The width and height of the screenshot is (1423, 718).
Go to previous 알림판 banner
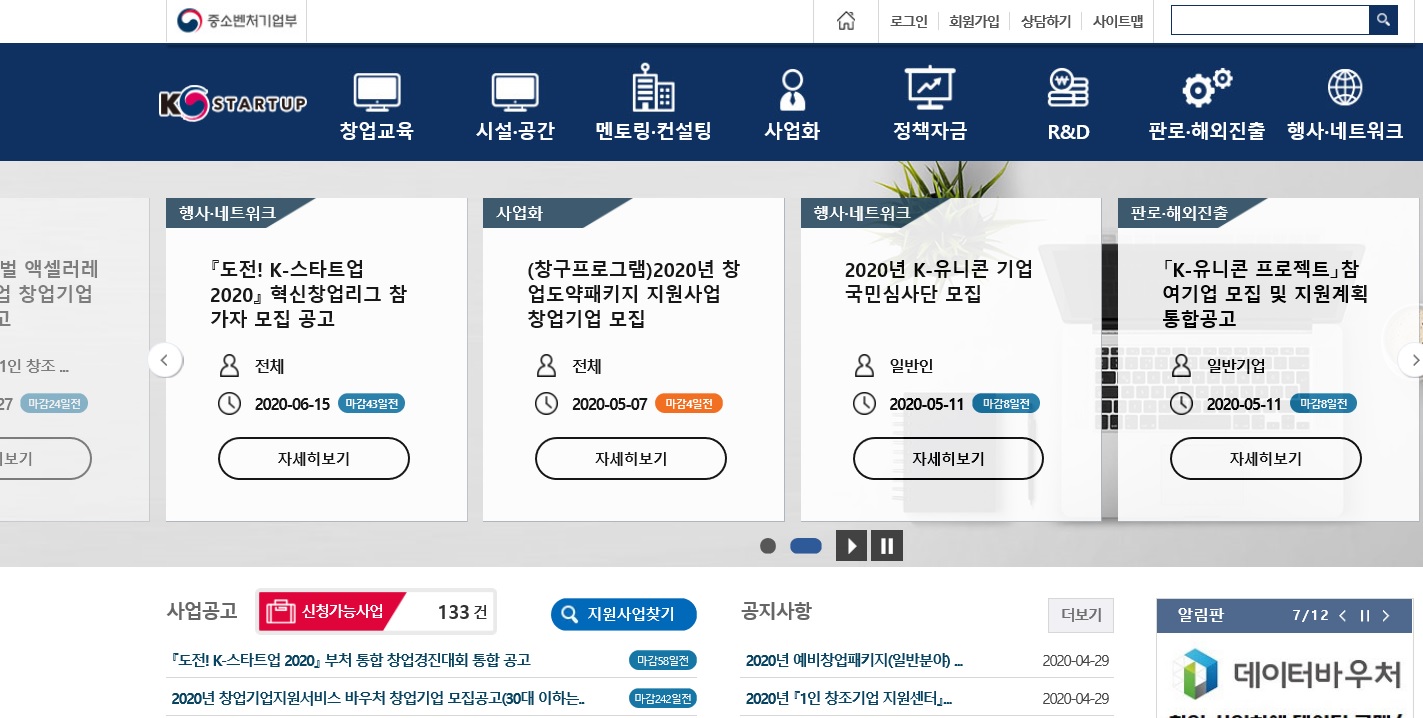(x=1342, y=616)
